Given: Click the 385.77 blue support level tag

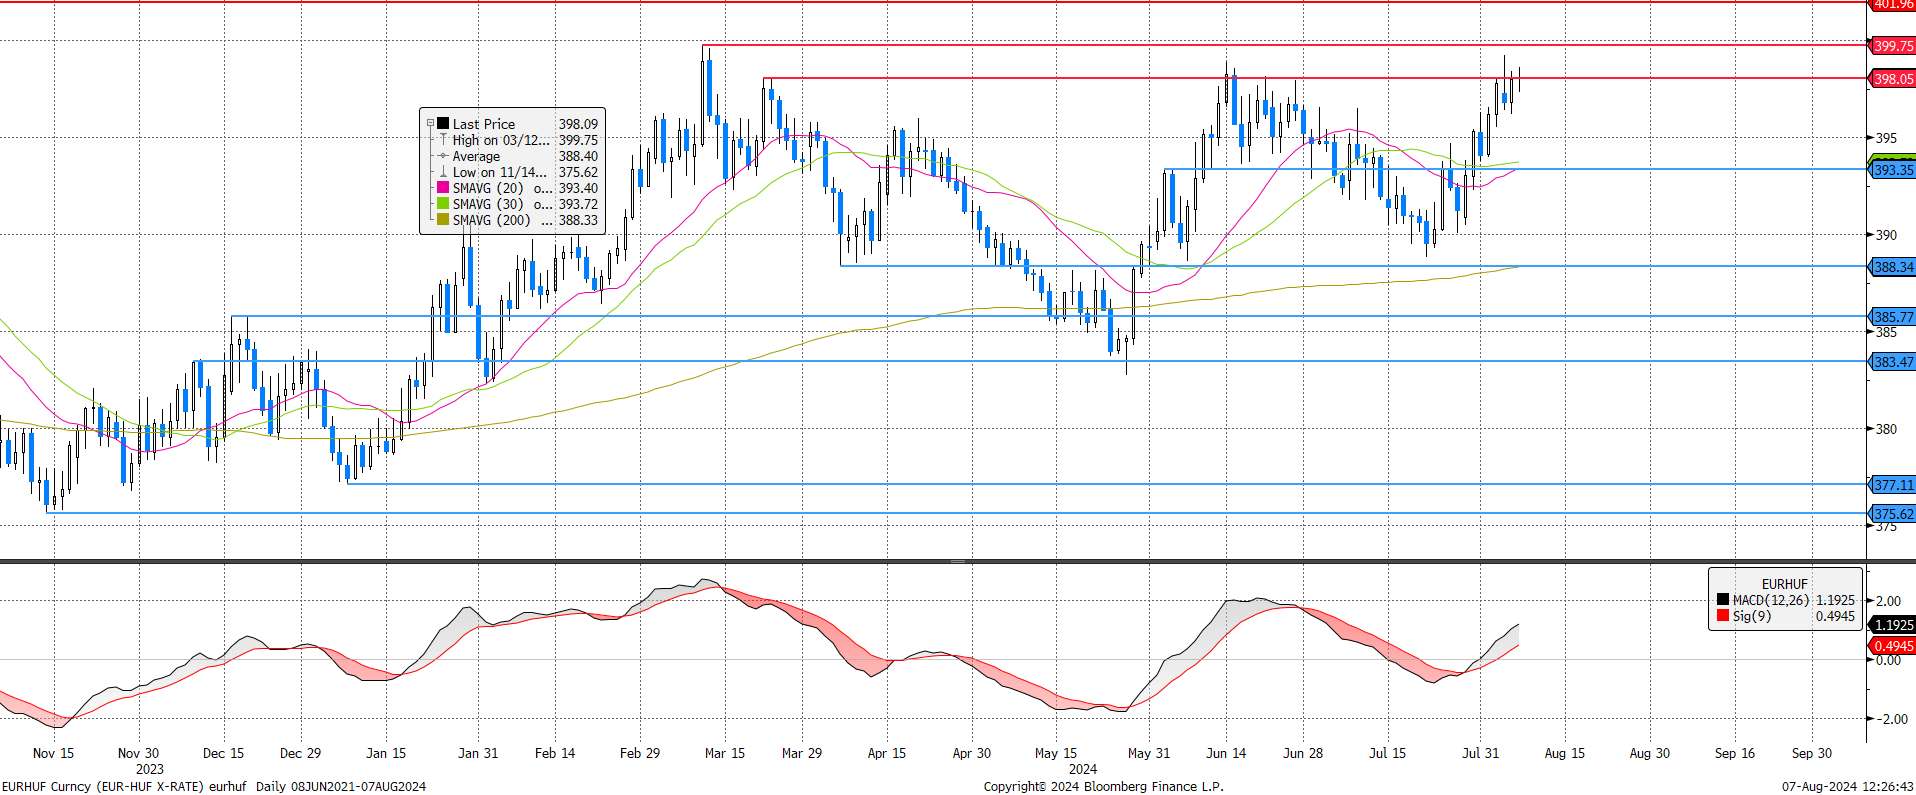Looking at the screenshot, I should pos(1893,317).
